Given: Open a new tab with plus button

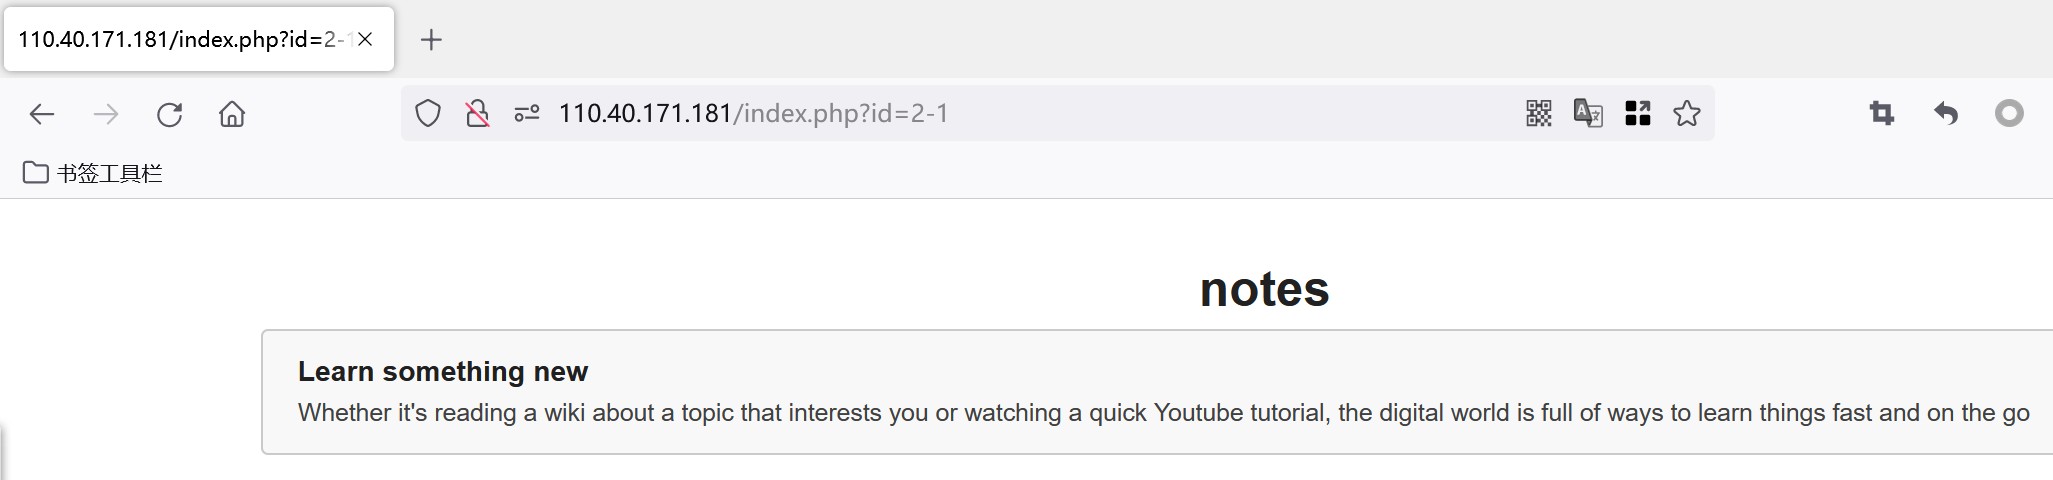Looking at the screenshot, I should tap(431, 40).
